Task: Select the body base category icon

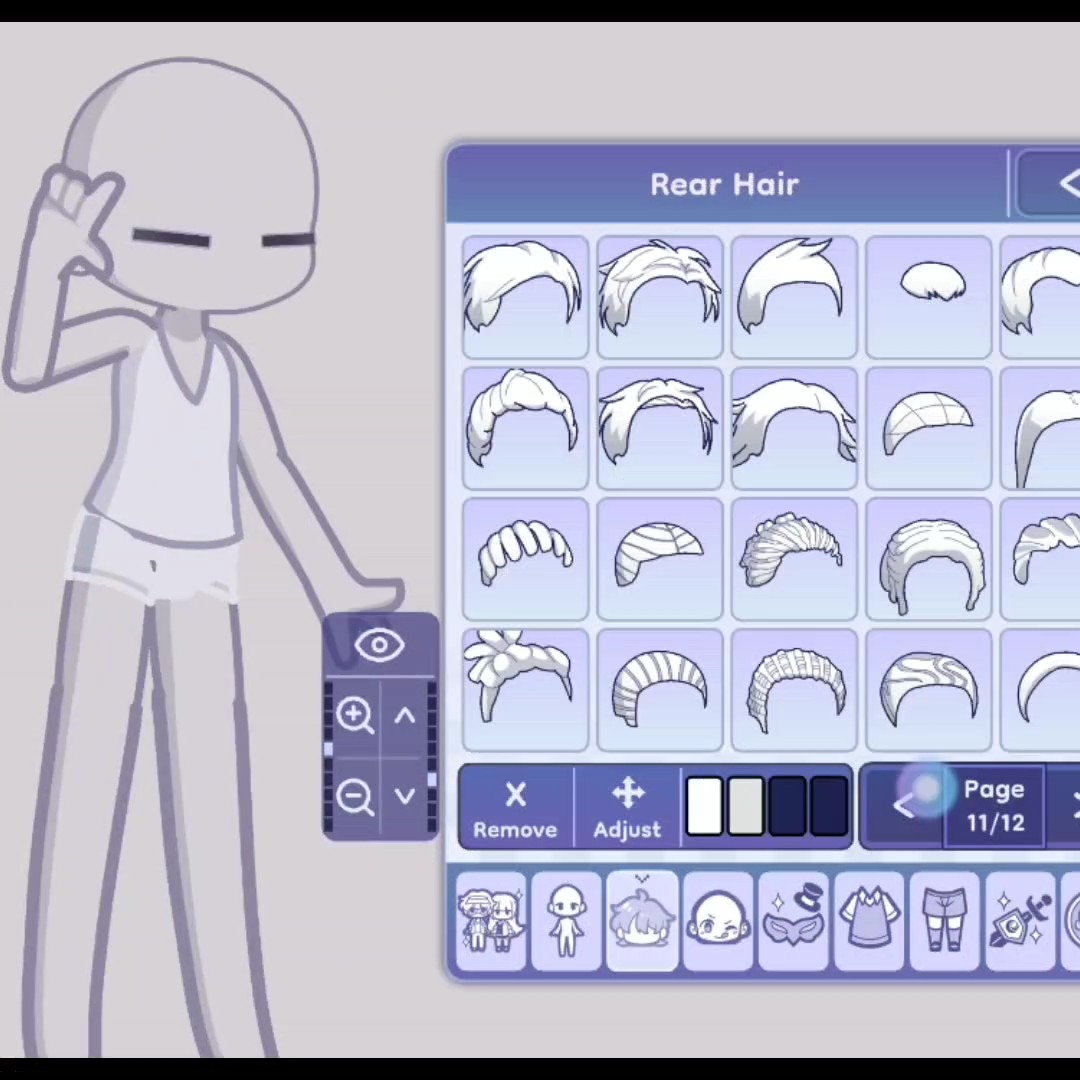Action: click(566, 921)
